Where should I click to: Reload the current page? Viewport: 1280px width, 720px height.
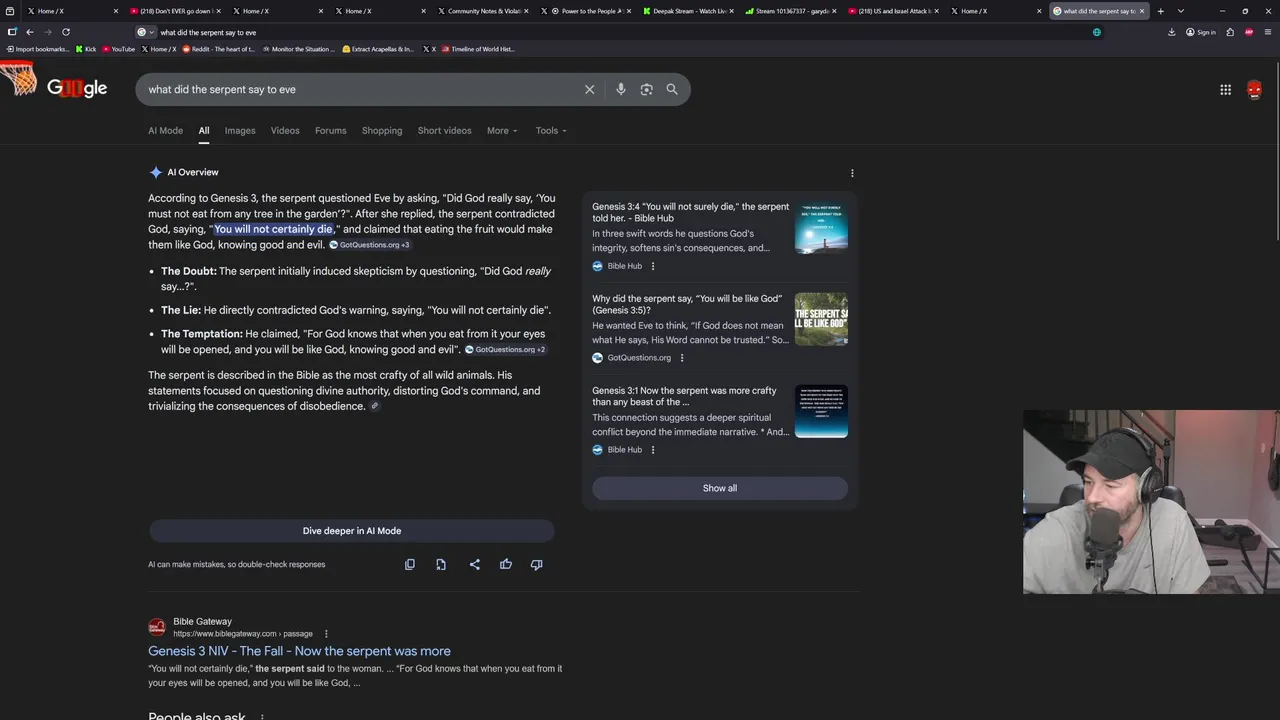[x=66, y=32]
